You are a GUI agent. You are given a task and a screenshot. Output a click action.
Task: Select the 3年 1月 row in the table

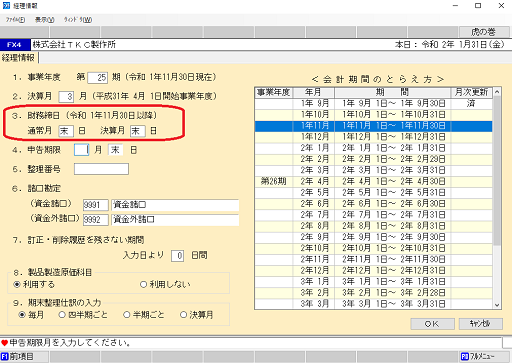(x=374, y=282)
